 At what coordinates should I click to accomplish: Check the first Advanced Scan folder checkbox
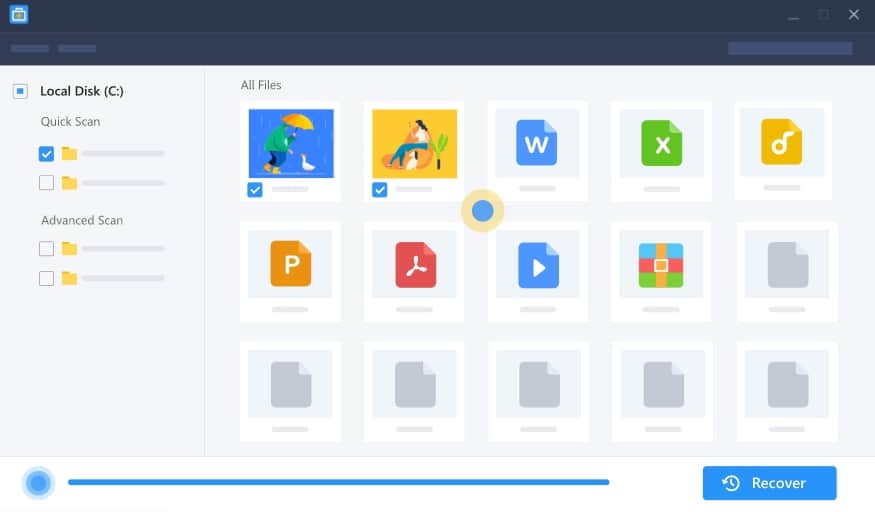46,248
